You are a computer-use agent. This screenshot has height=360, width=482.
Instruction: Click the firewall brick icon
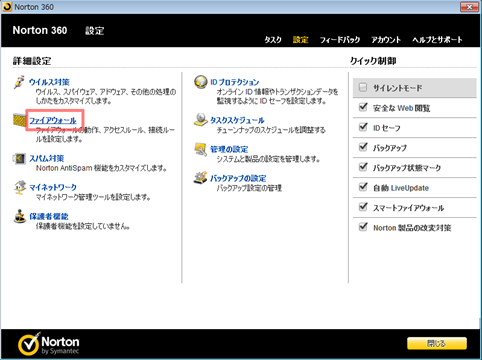(x=19, y=120)
